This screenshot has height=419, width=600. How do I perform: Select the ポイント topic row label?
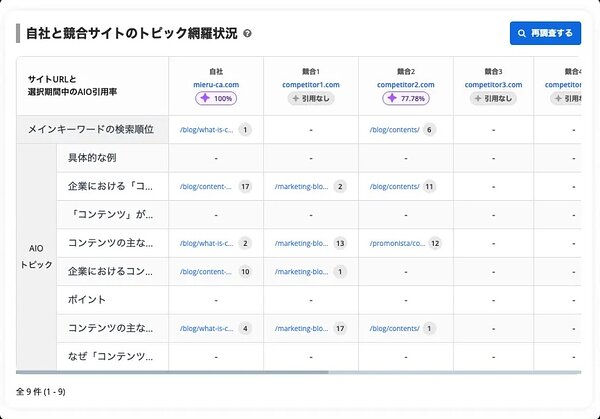pyautogui.click(x=87, y=299)
